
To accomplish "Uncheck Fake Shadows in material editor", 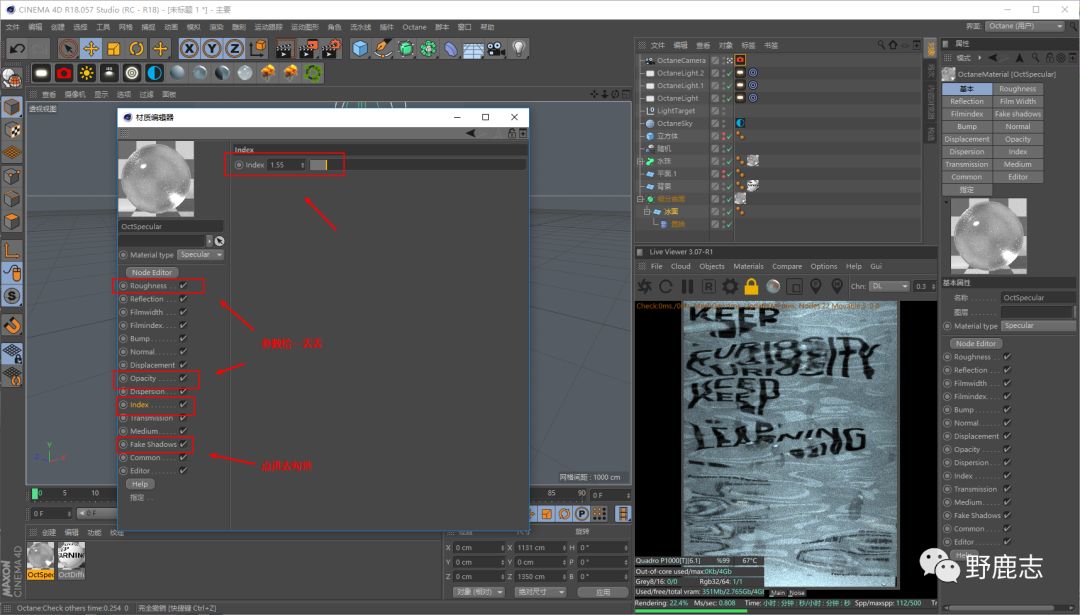I will (x=184, y=444).
